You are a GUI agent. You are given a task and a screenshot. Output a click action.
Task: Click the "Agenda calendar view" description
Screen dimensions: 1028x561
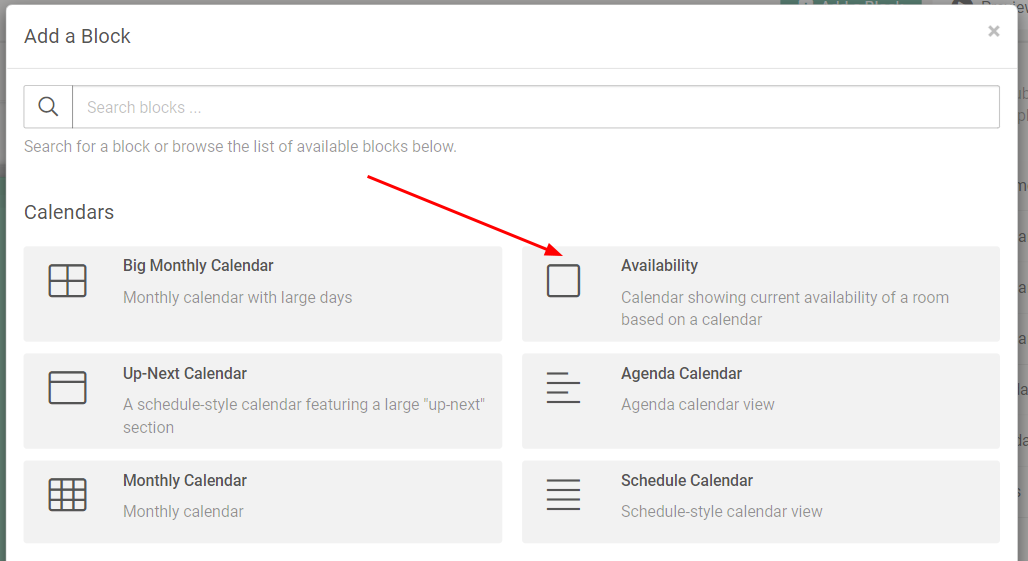point(697,405)
